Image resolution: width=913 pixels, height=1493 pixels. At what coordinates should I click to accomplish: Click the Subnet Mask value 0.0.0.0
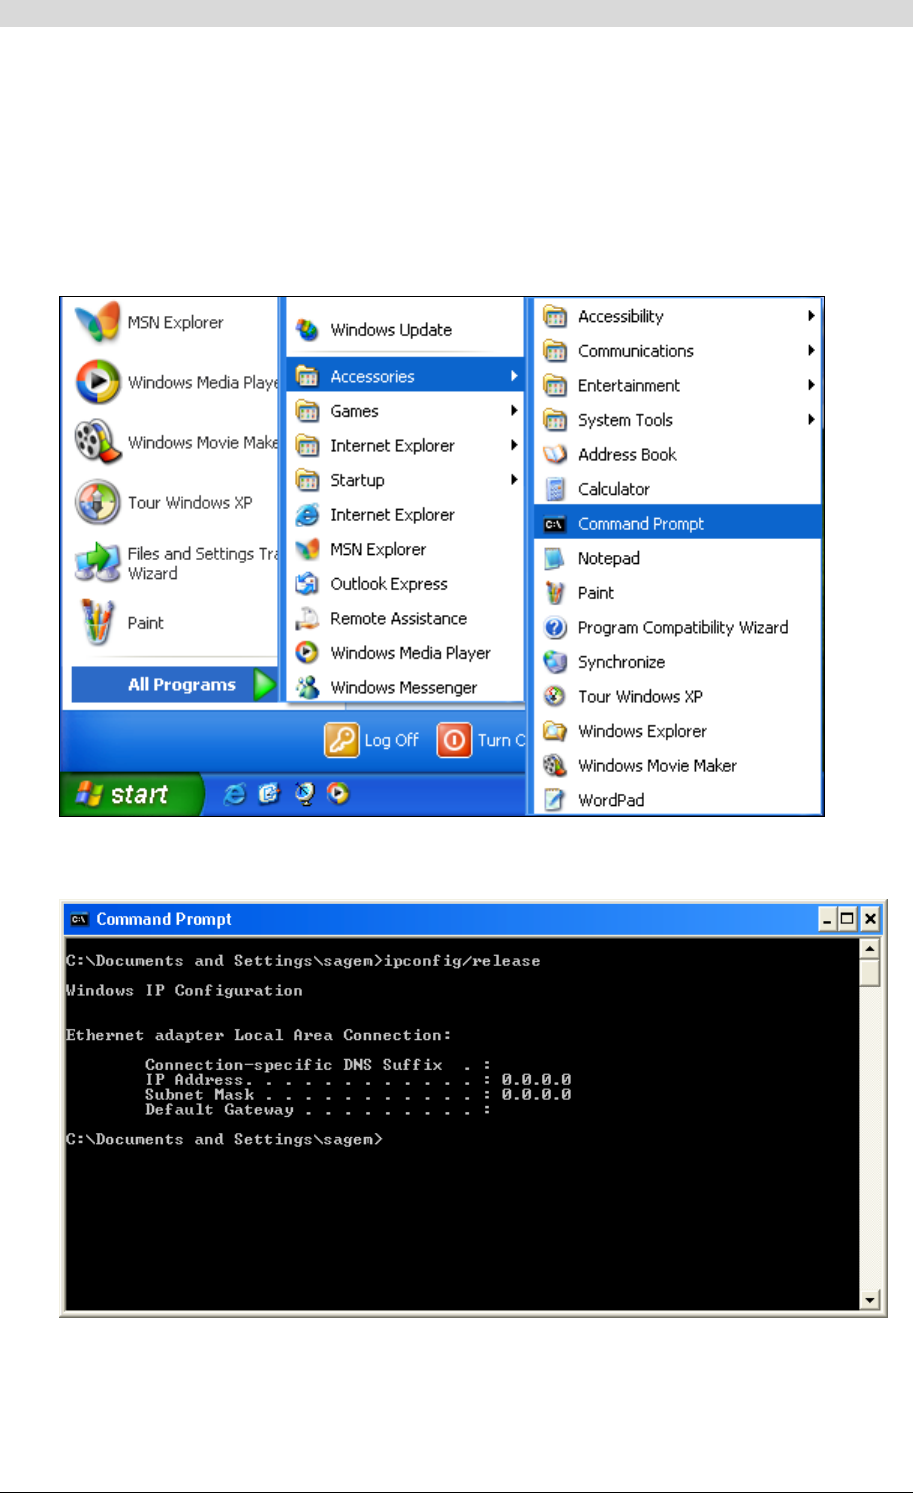click(536, 1095)
